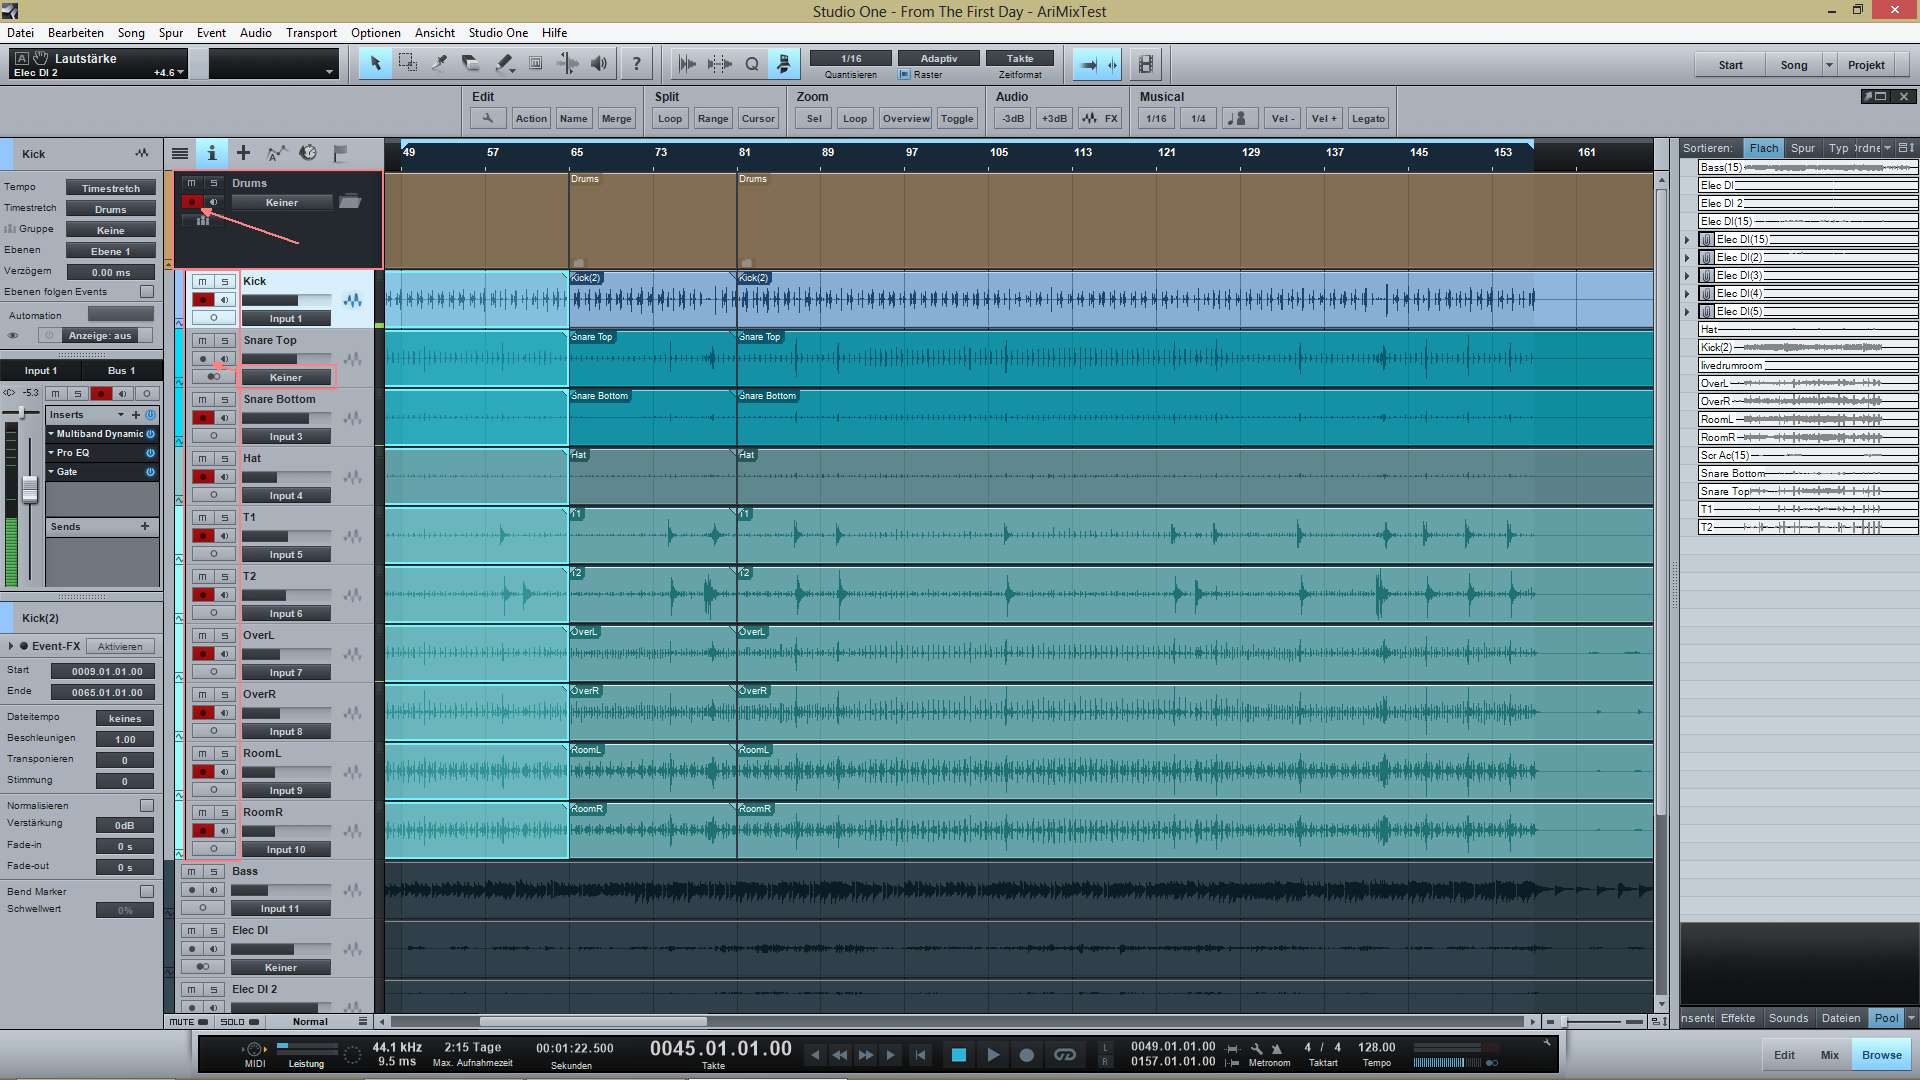This screenshot has height=1080, width=1920.
Task: Mute the Kick track
Action: pos(202,281)
